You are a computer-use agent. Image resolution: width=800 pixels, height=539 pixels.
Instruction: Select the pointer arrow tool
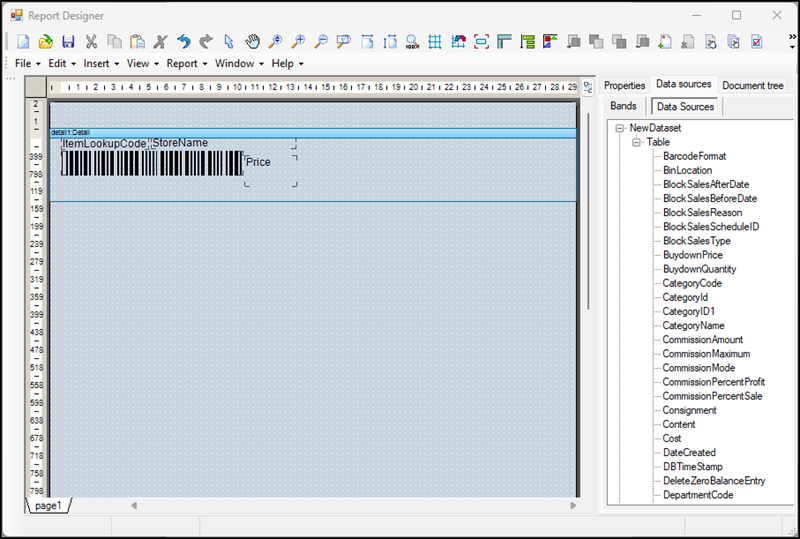coord(229,41)
